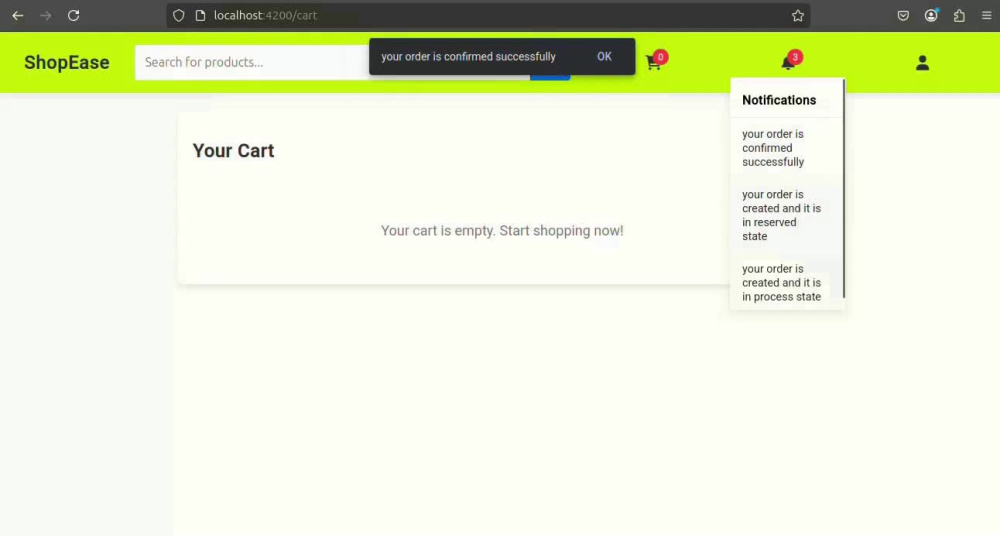Open the user profile icon
Viewport: 1000px width, 536px height.
click(922, 63)
